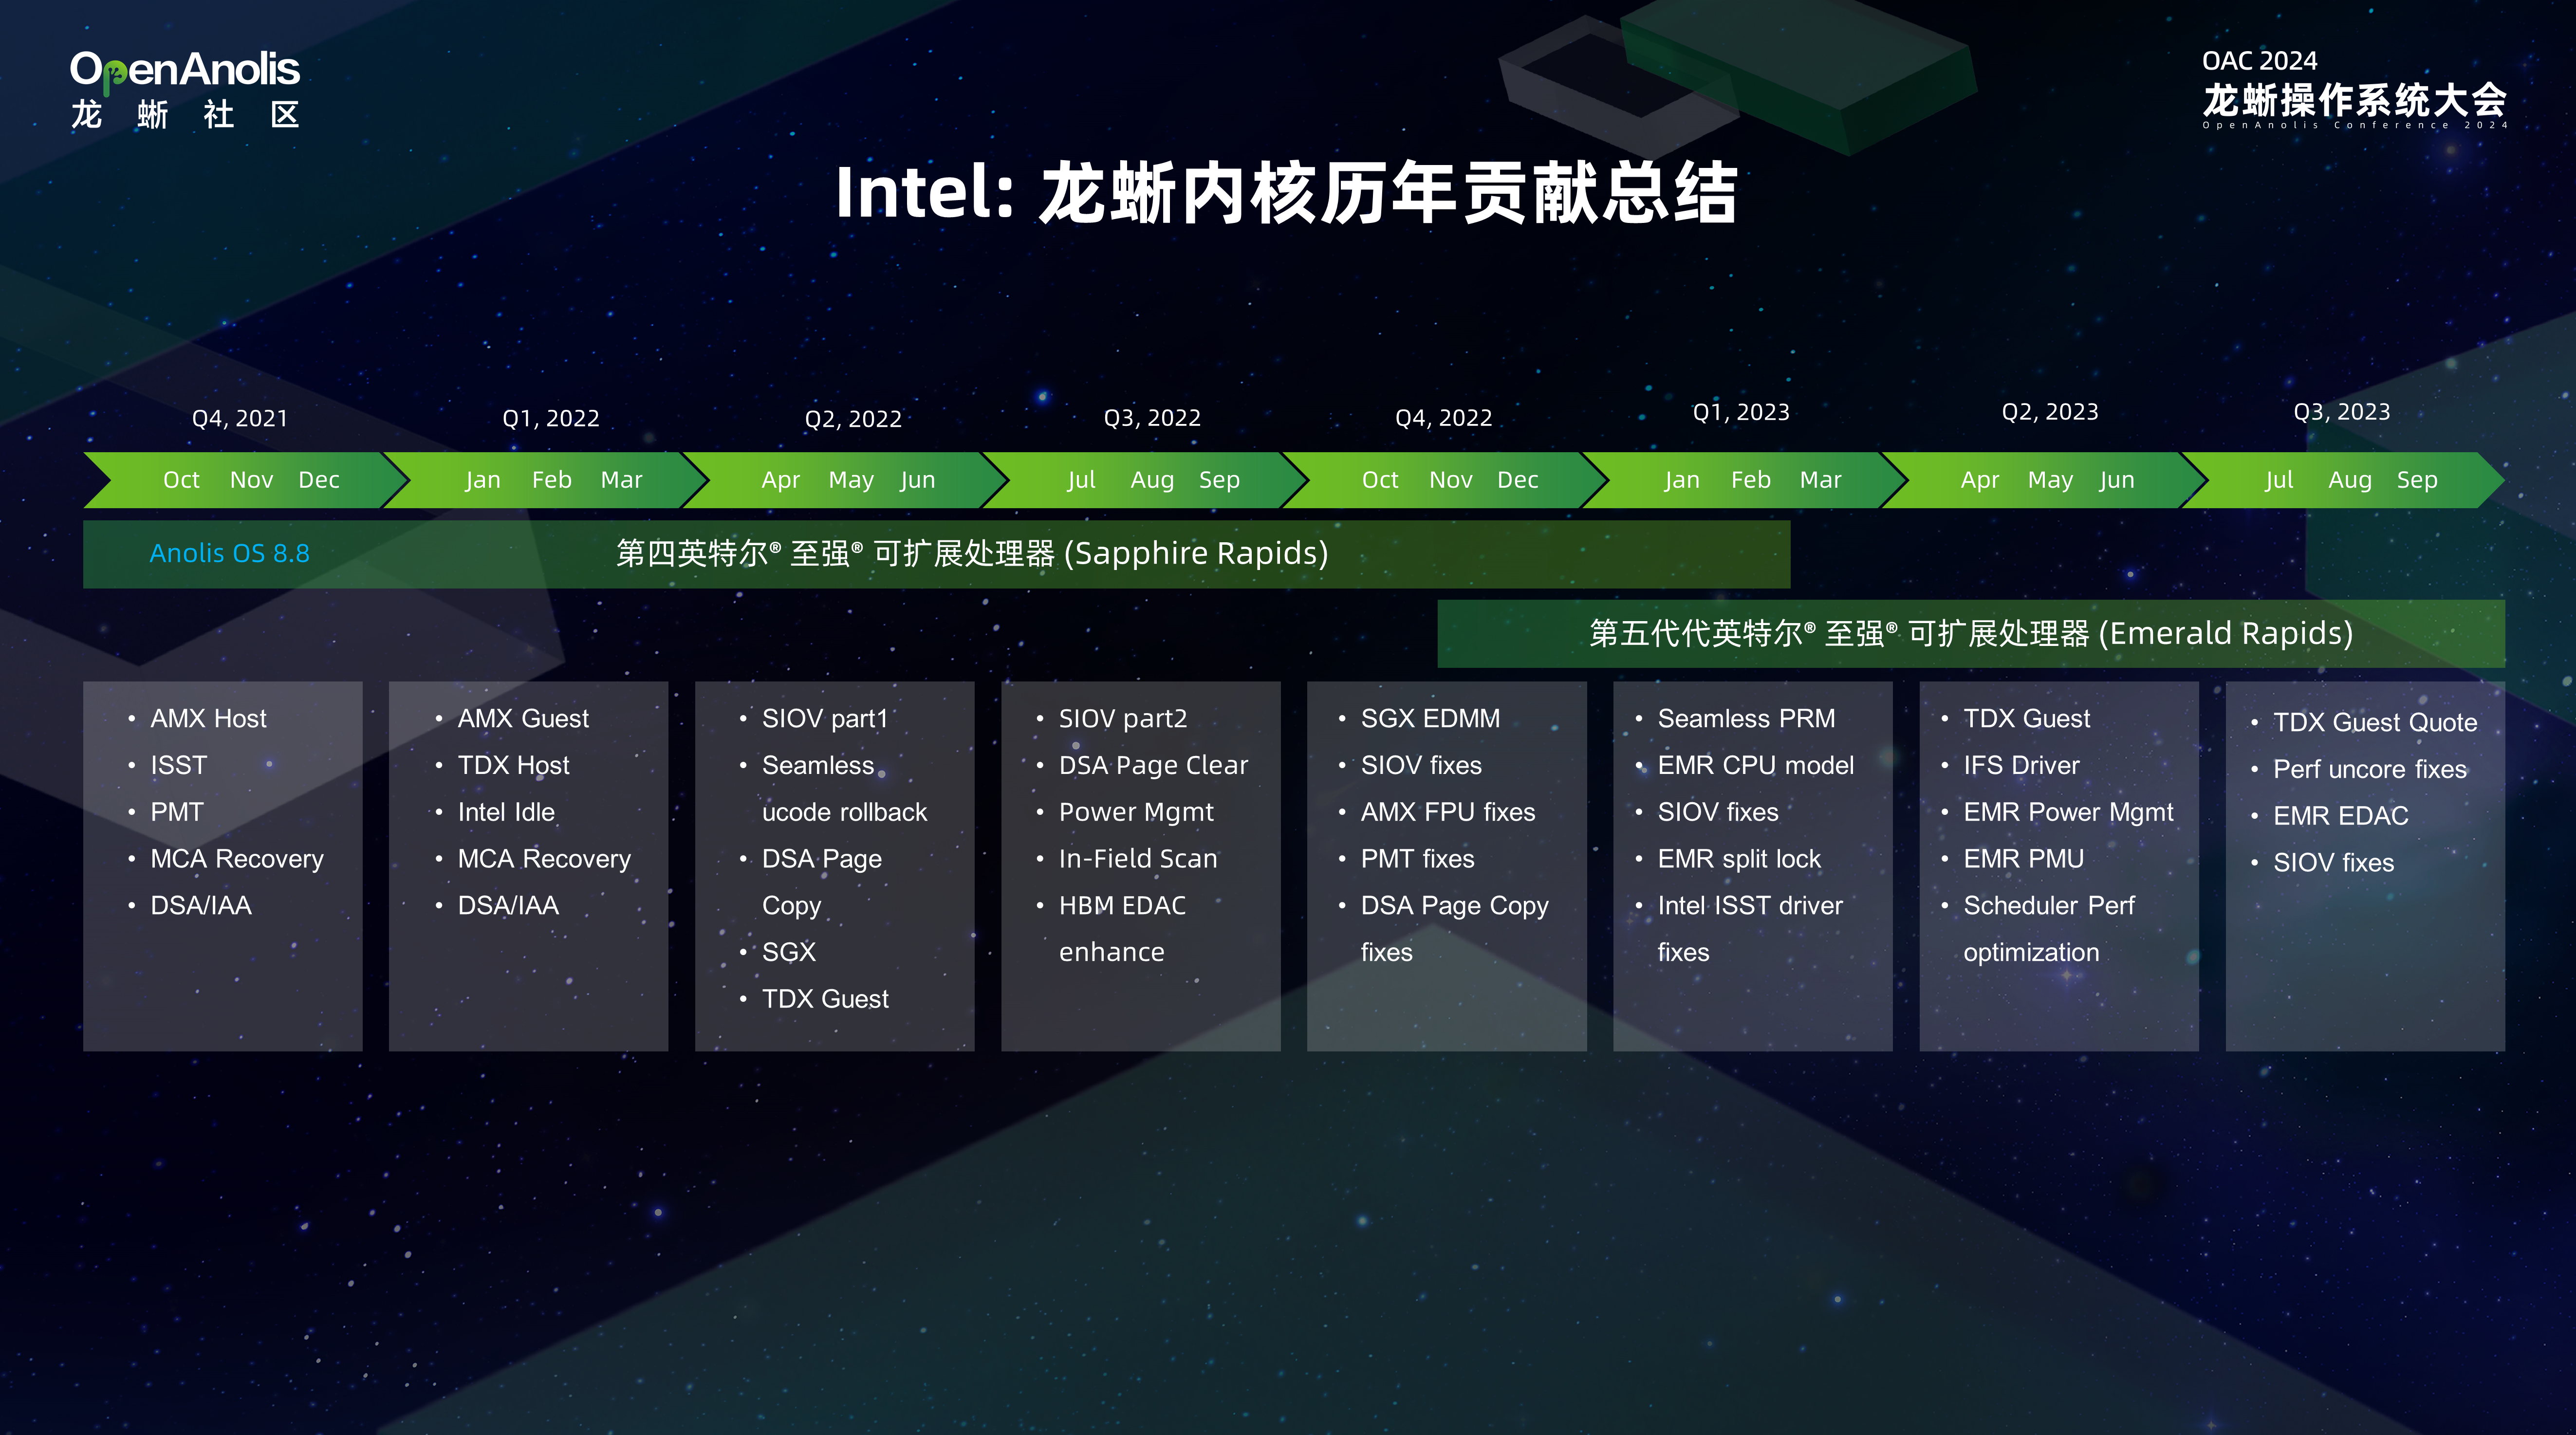Click 'TDX Guest' in the Q2 2022 box
2576x1435 pixels.
click(x=825, y=999)
